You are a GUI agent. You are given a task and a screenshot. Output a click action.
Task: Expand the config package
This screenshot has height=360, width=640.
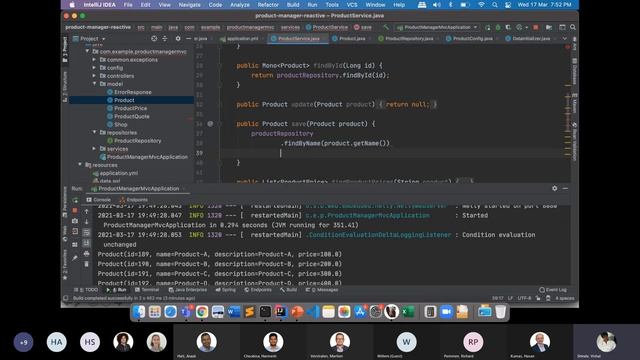point(94,68)
